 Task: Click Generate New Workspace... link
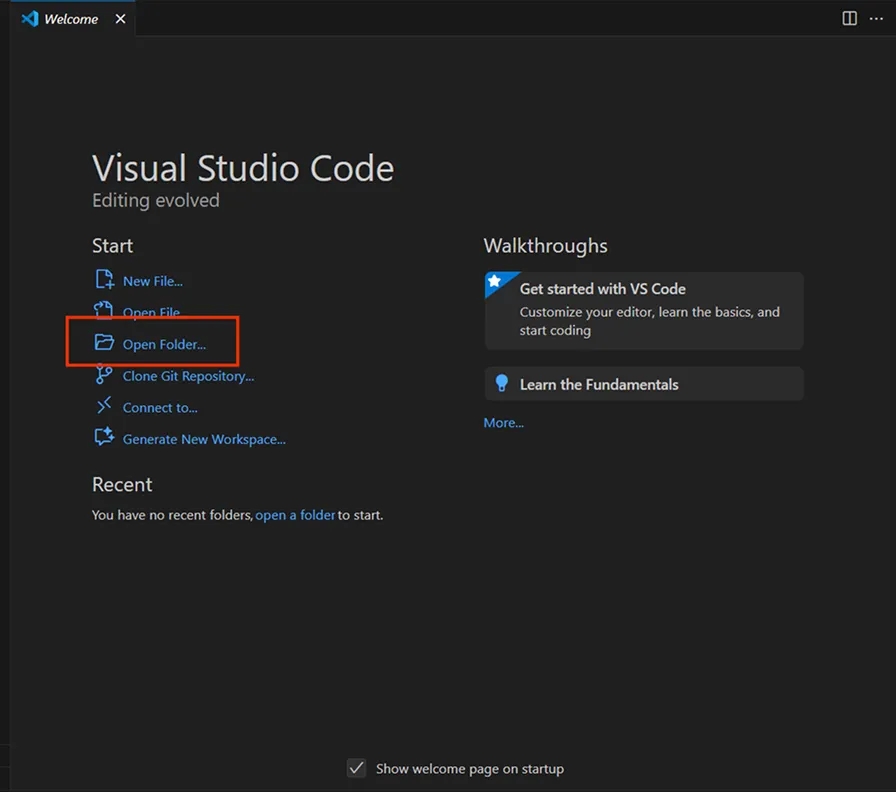pos(204,439)
